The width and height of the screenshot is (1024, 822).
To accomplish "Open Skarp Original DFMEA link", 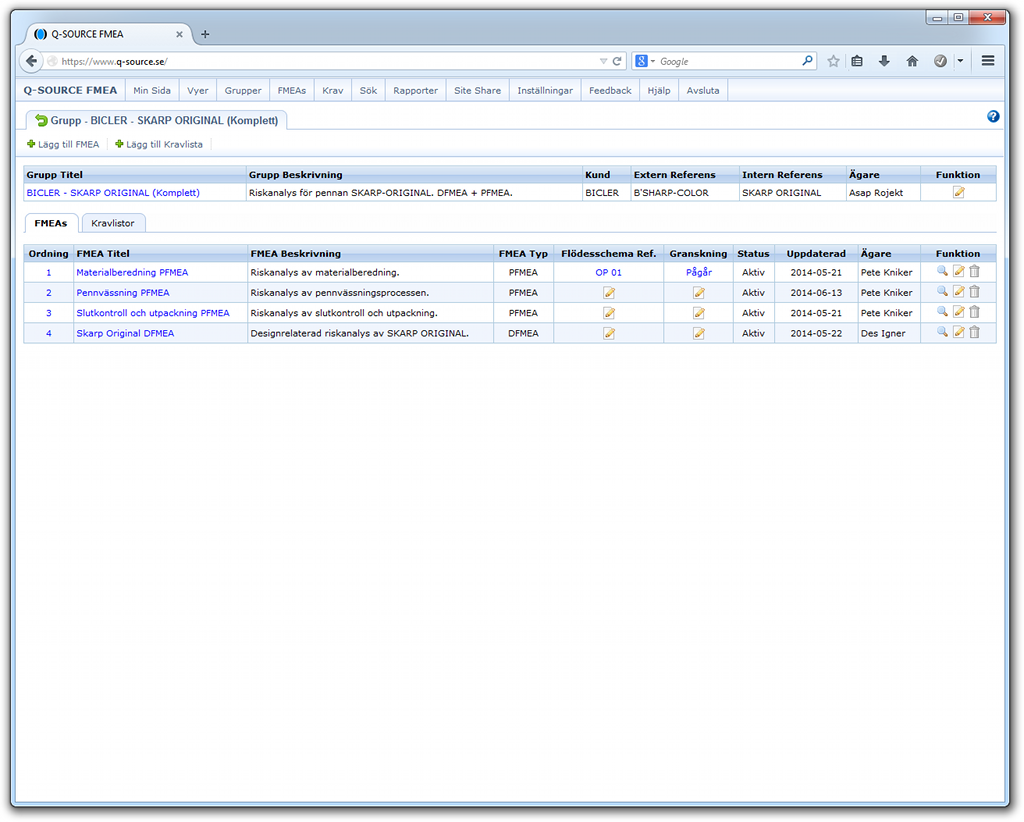I will click(125, 333).
